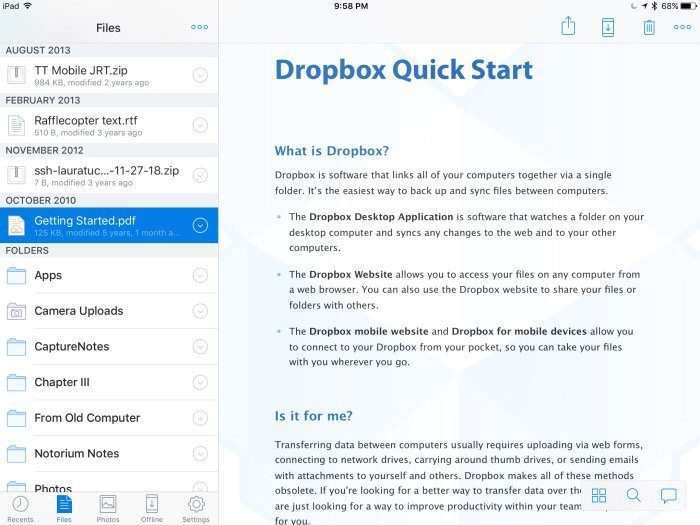
Task: Switch to the Recents tab
Action: tap(21, 509)
